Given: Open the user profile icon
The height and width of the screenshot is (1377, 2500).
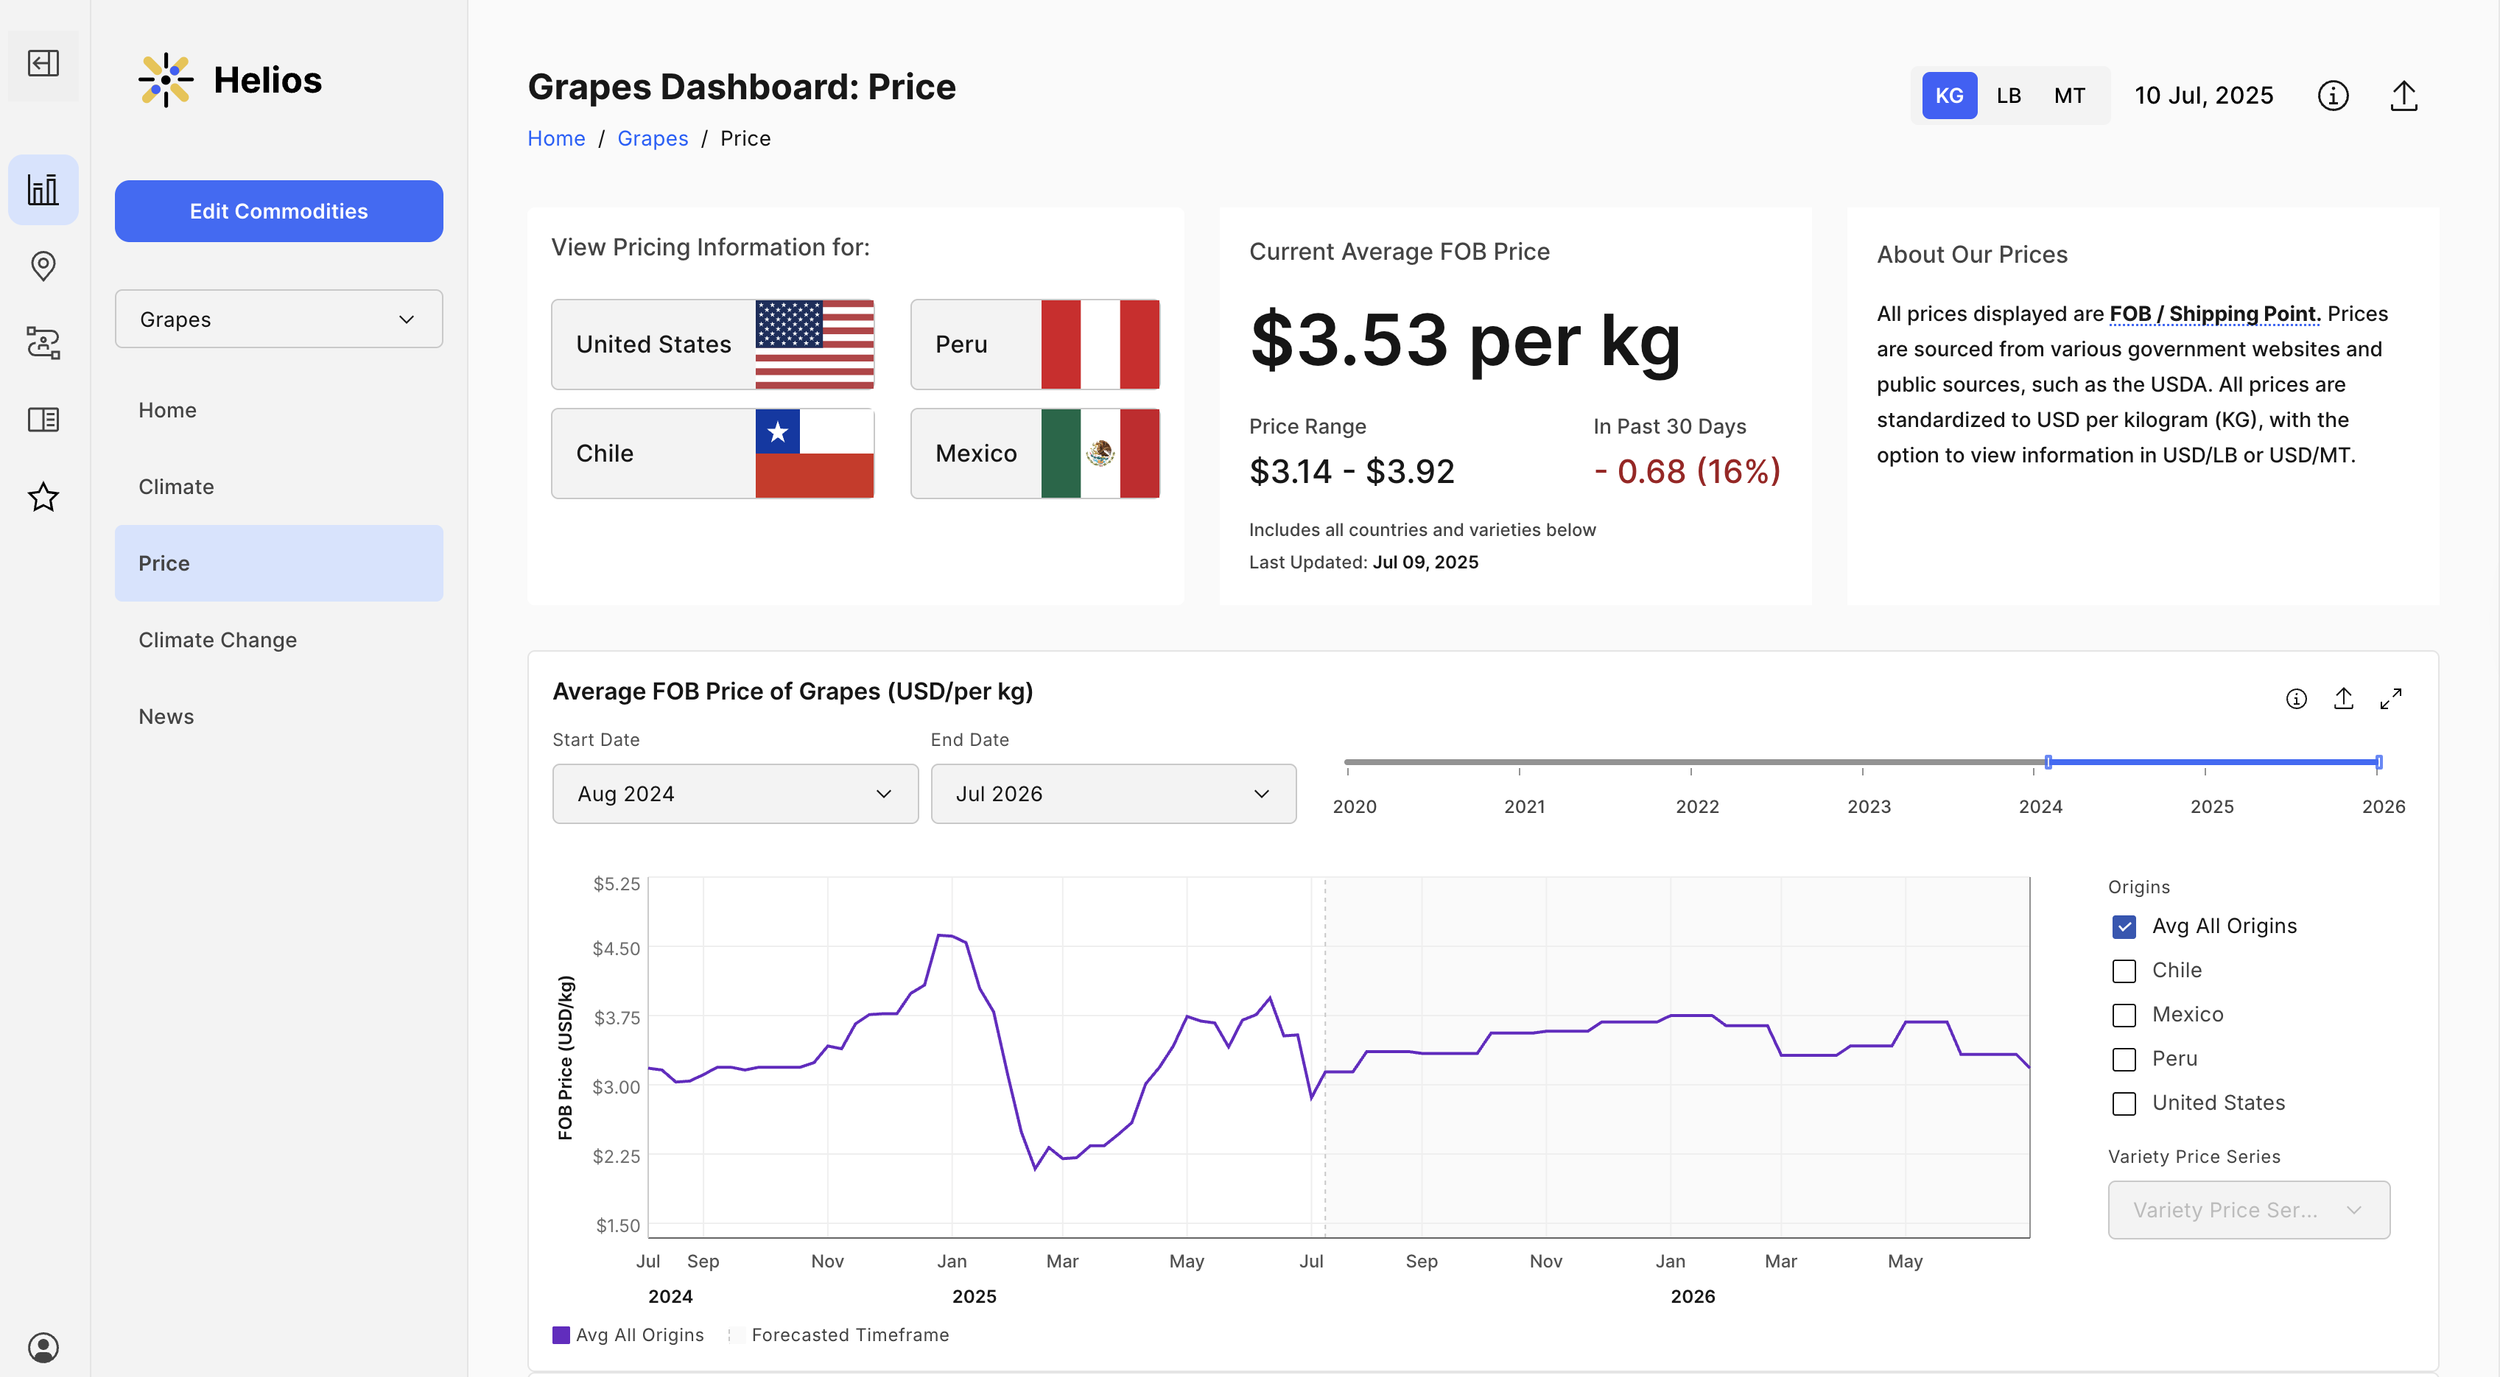Looking at the screenshot, I should pos(43,1347).
